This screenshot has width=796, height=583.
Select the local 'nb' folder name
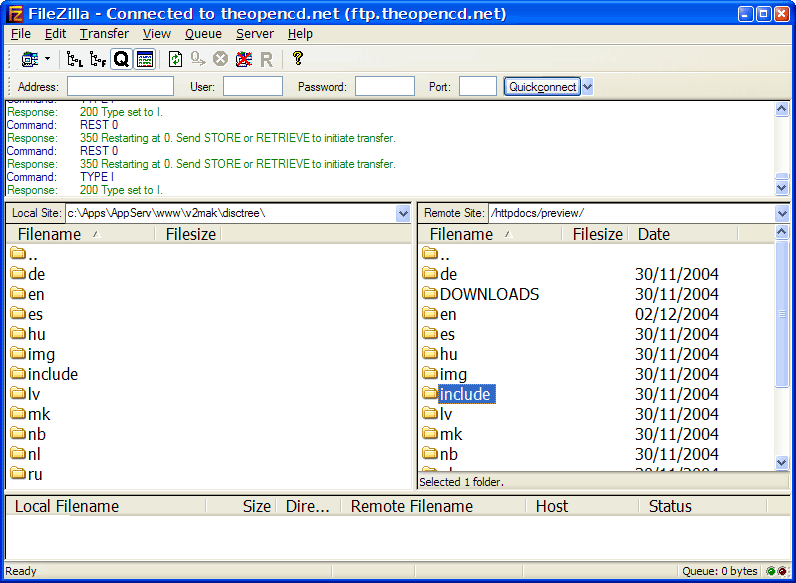coord(37,434)
